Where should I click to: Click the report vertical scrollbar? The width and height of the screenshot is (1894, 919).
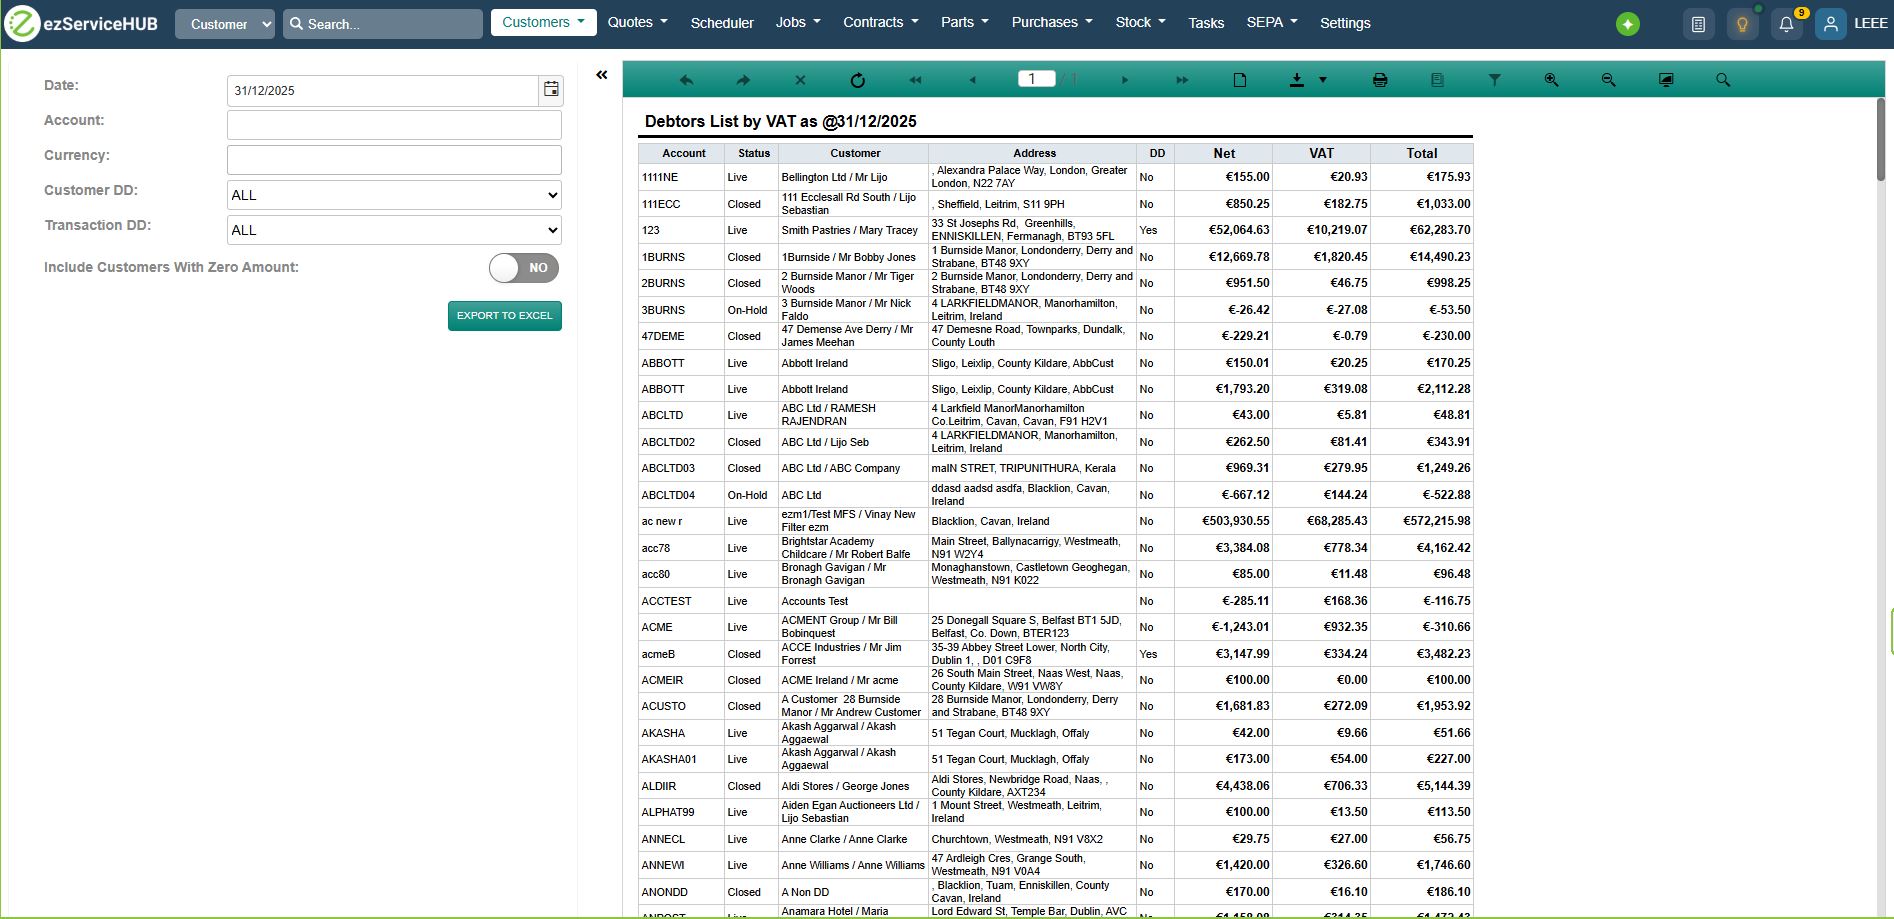(1880, 140)
